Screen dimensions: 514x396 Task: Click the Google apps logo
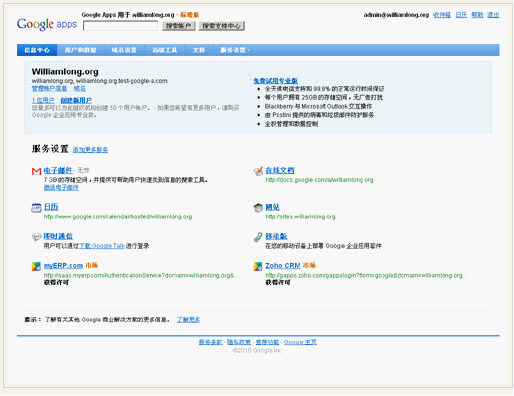[47, 24]
